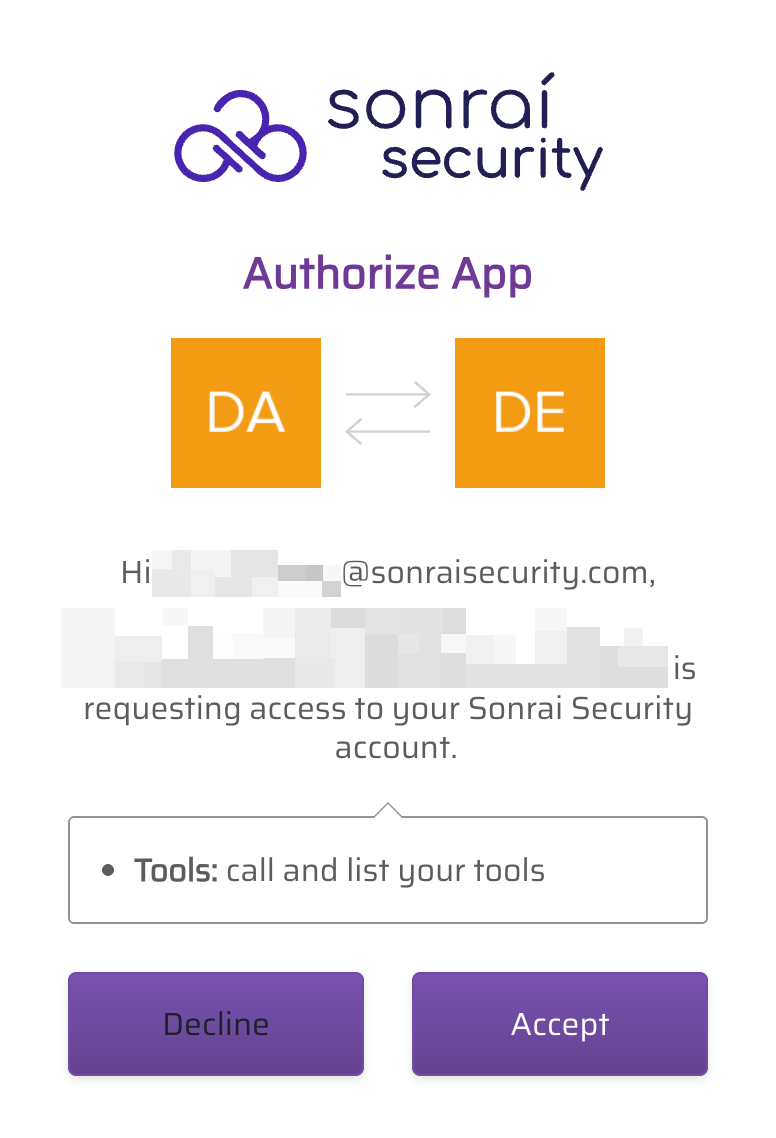Click the word "account." below the request
The height and width of the screenshot is (1138, 776).
point(396,747)
